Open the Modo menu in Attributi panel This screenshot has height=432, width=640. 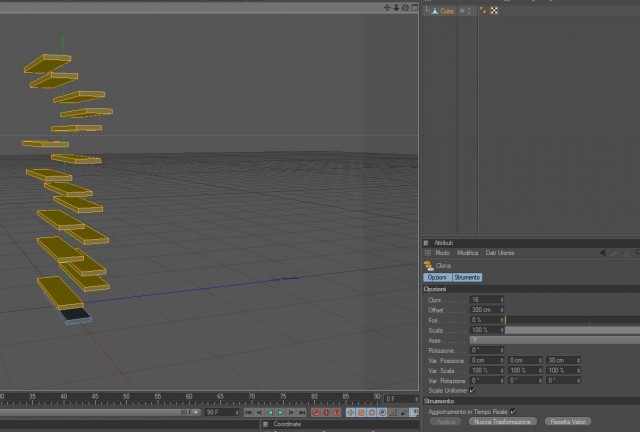442,253
